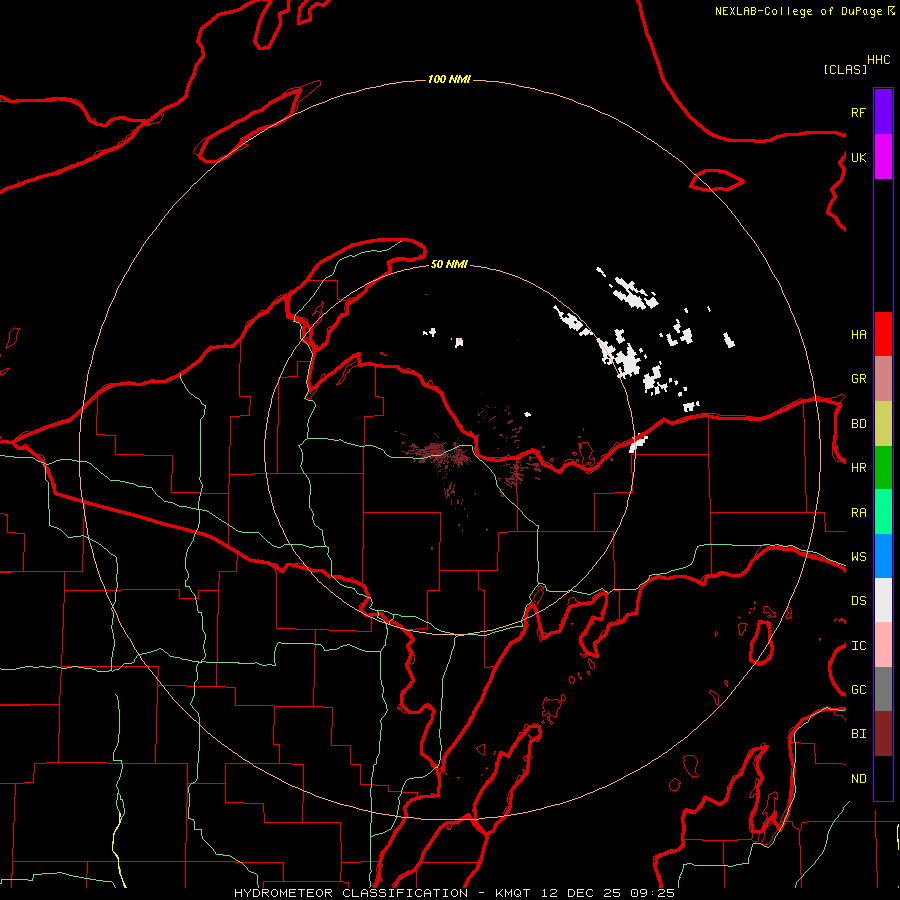Click the 12 DEC 25 date text
This screenshot has height=900, width=900.
[581, 893]
